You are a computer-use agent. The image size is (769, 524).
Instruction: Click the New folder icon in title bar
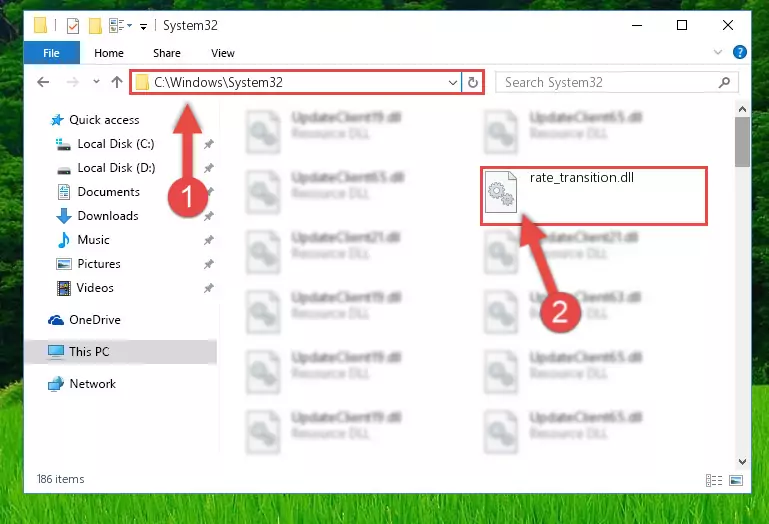point(95,25)
